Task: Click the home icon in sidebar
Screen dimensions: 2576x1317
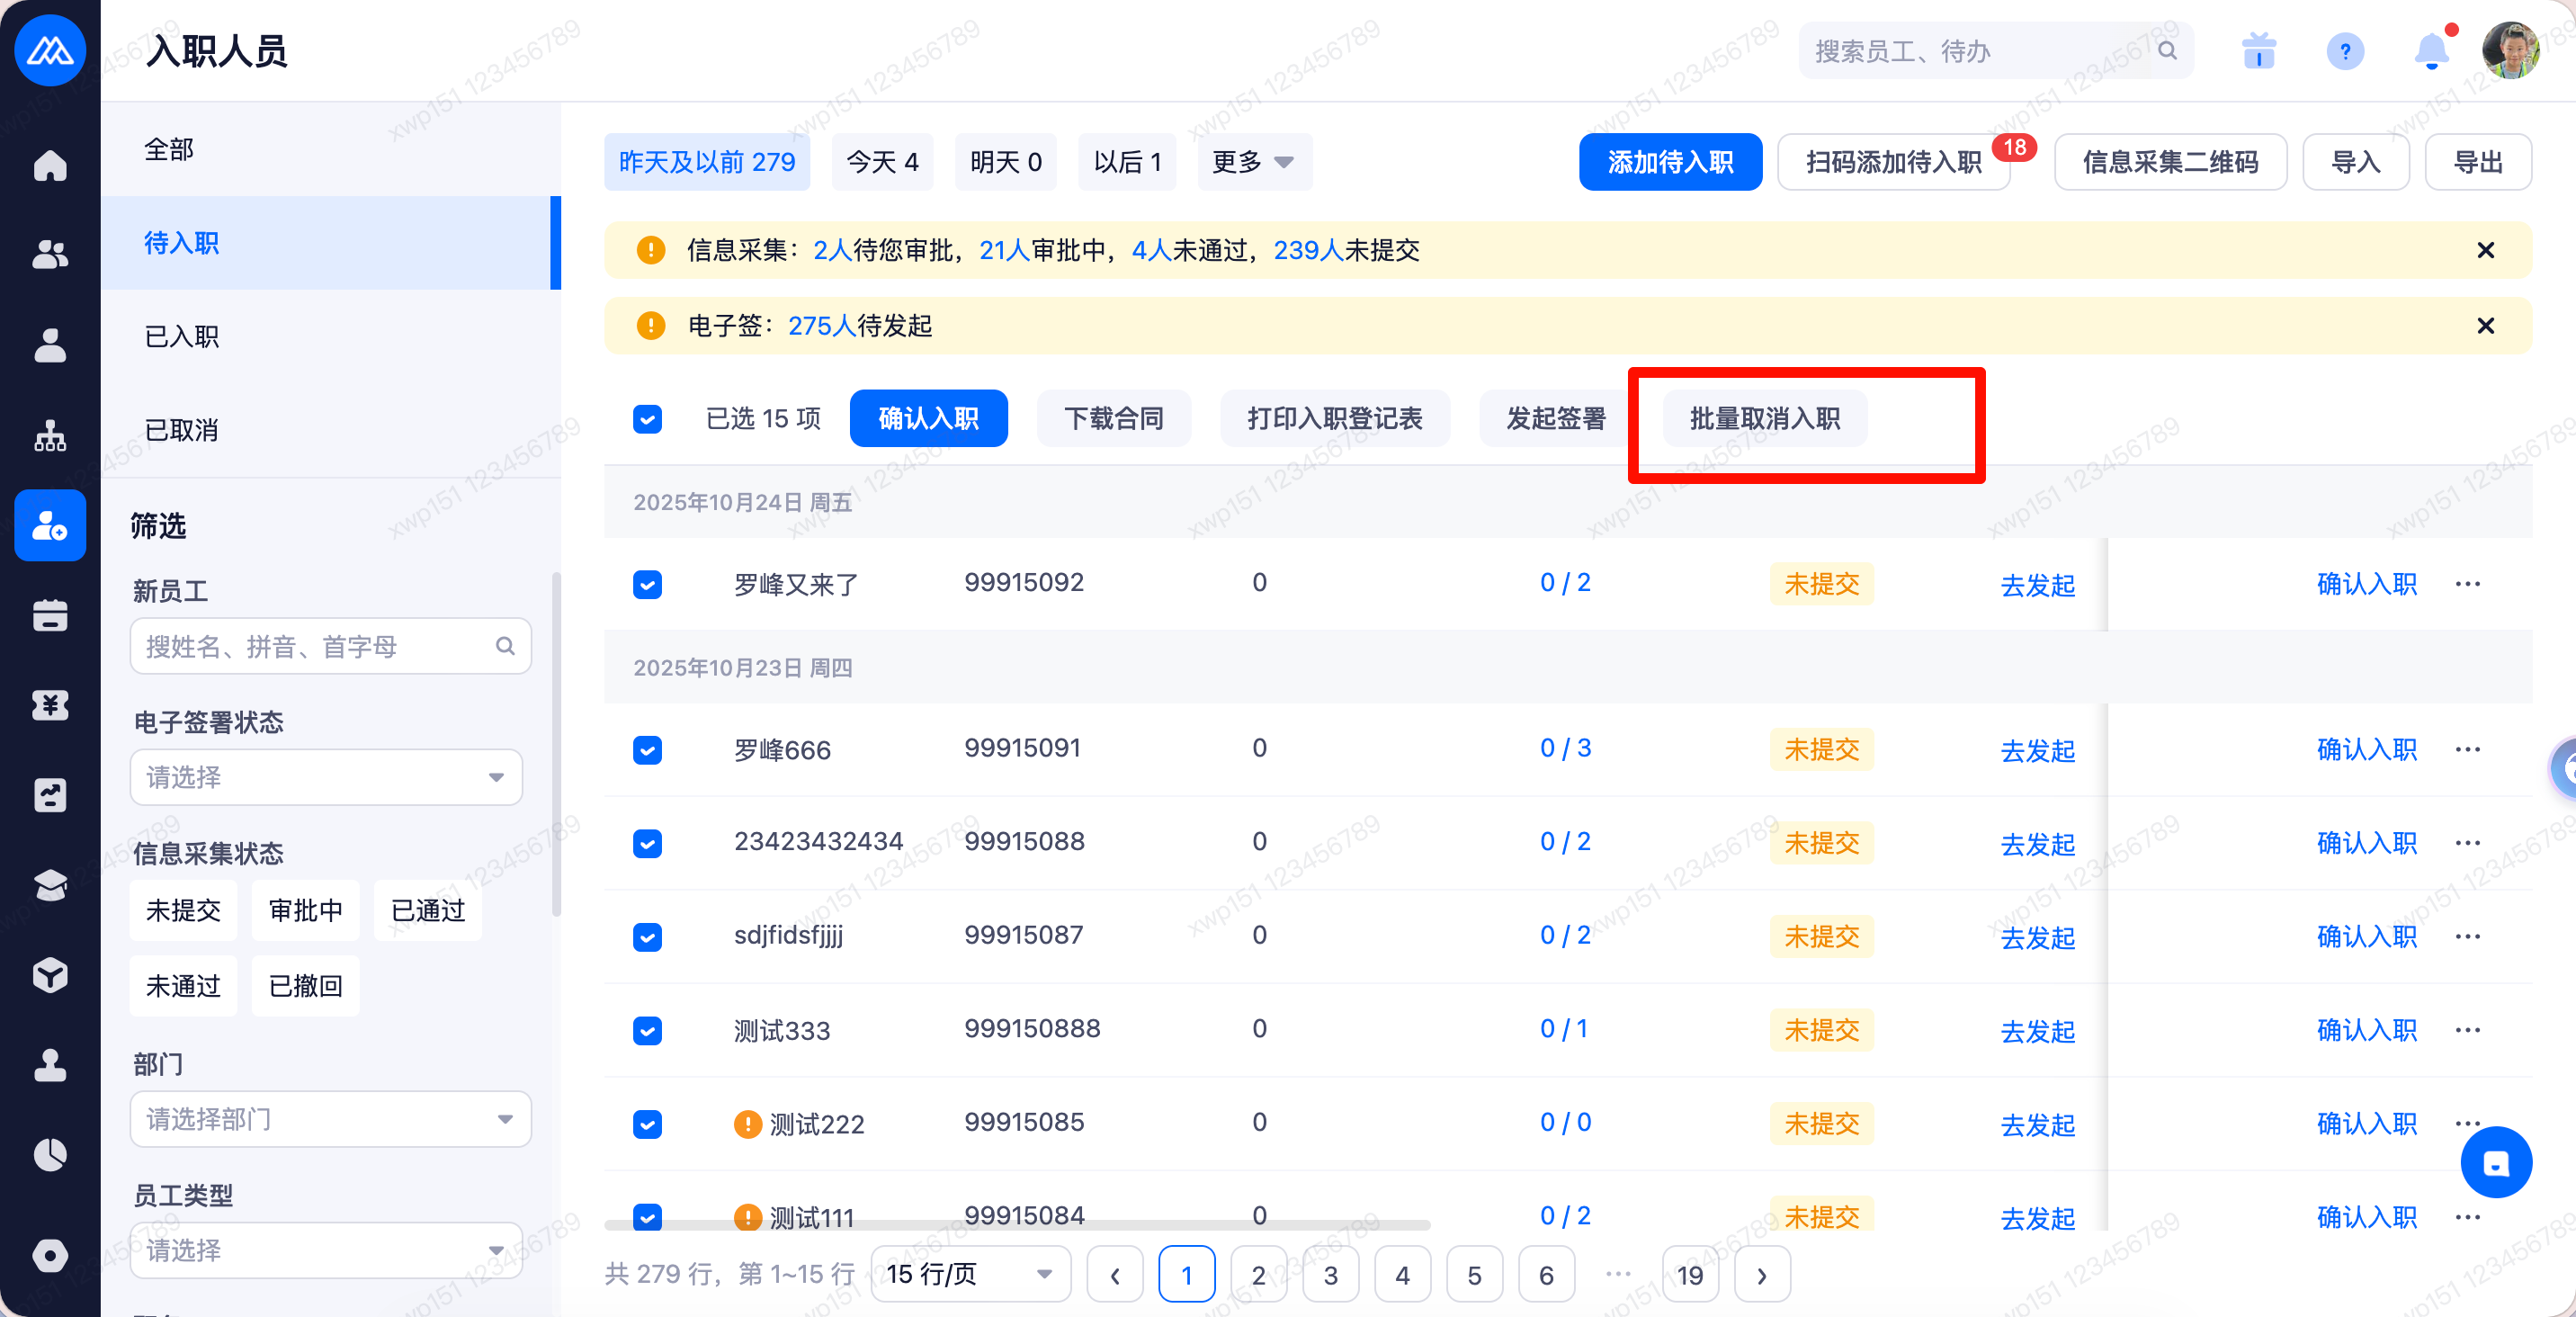Action: click(50, 165)
